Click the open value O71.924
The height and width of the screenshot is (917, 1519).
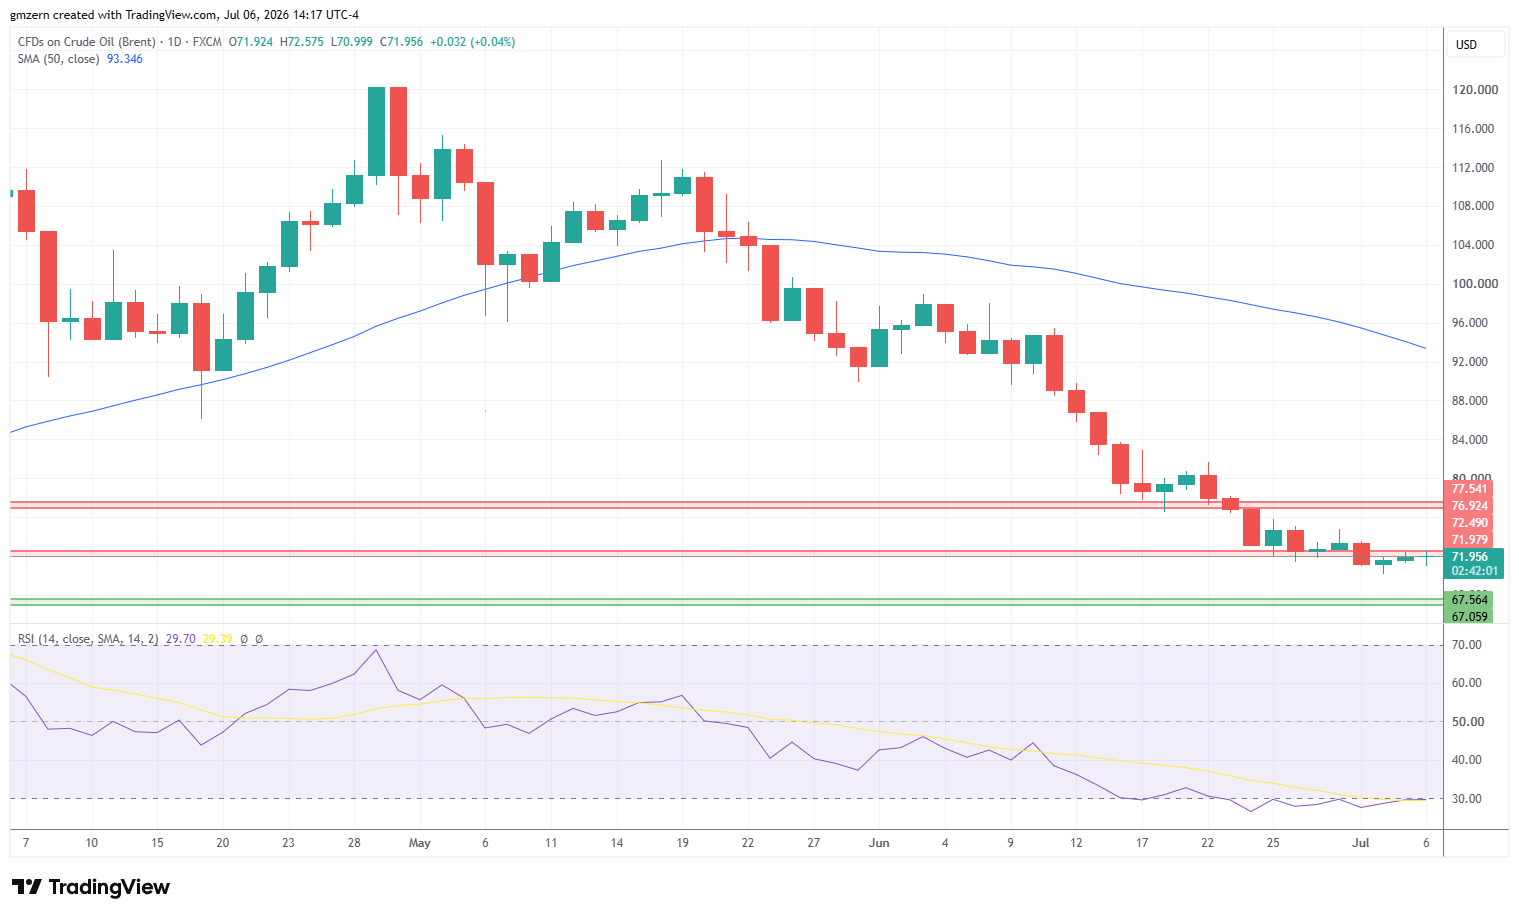point(251,42)
